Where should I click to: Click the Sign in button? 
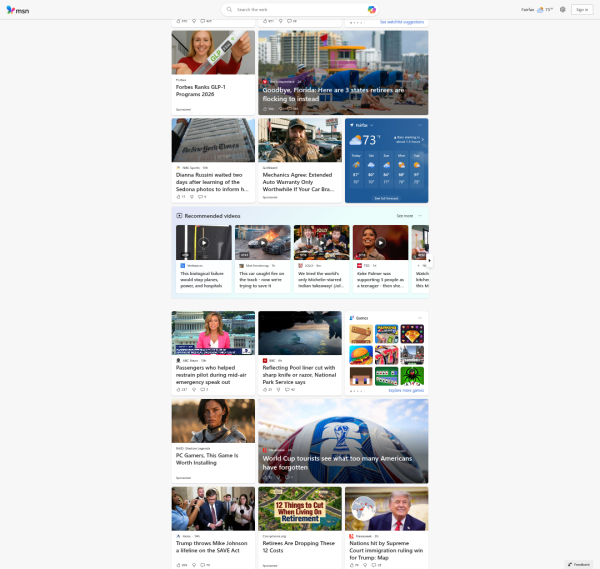click(582, 10)
